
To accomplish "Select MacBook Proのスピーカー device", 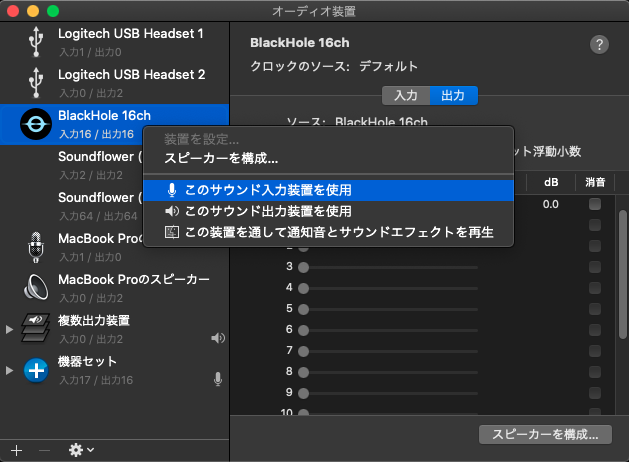I will (114, 288).
